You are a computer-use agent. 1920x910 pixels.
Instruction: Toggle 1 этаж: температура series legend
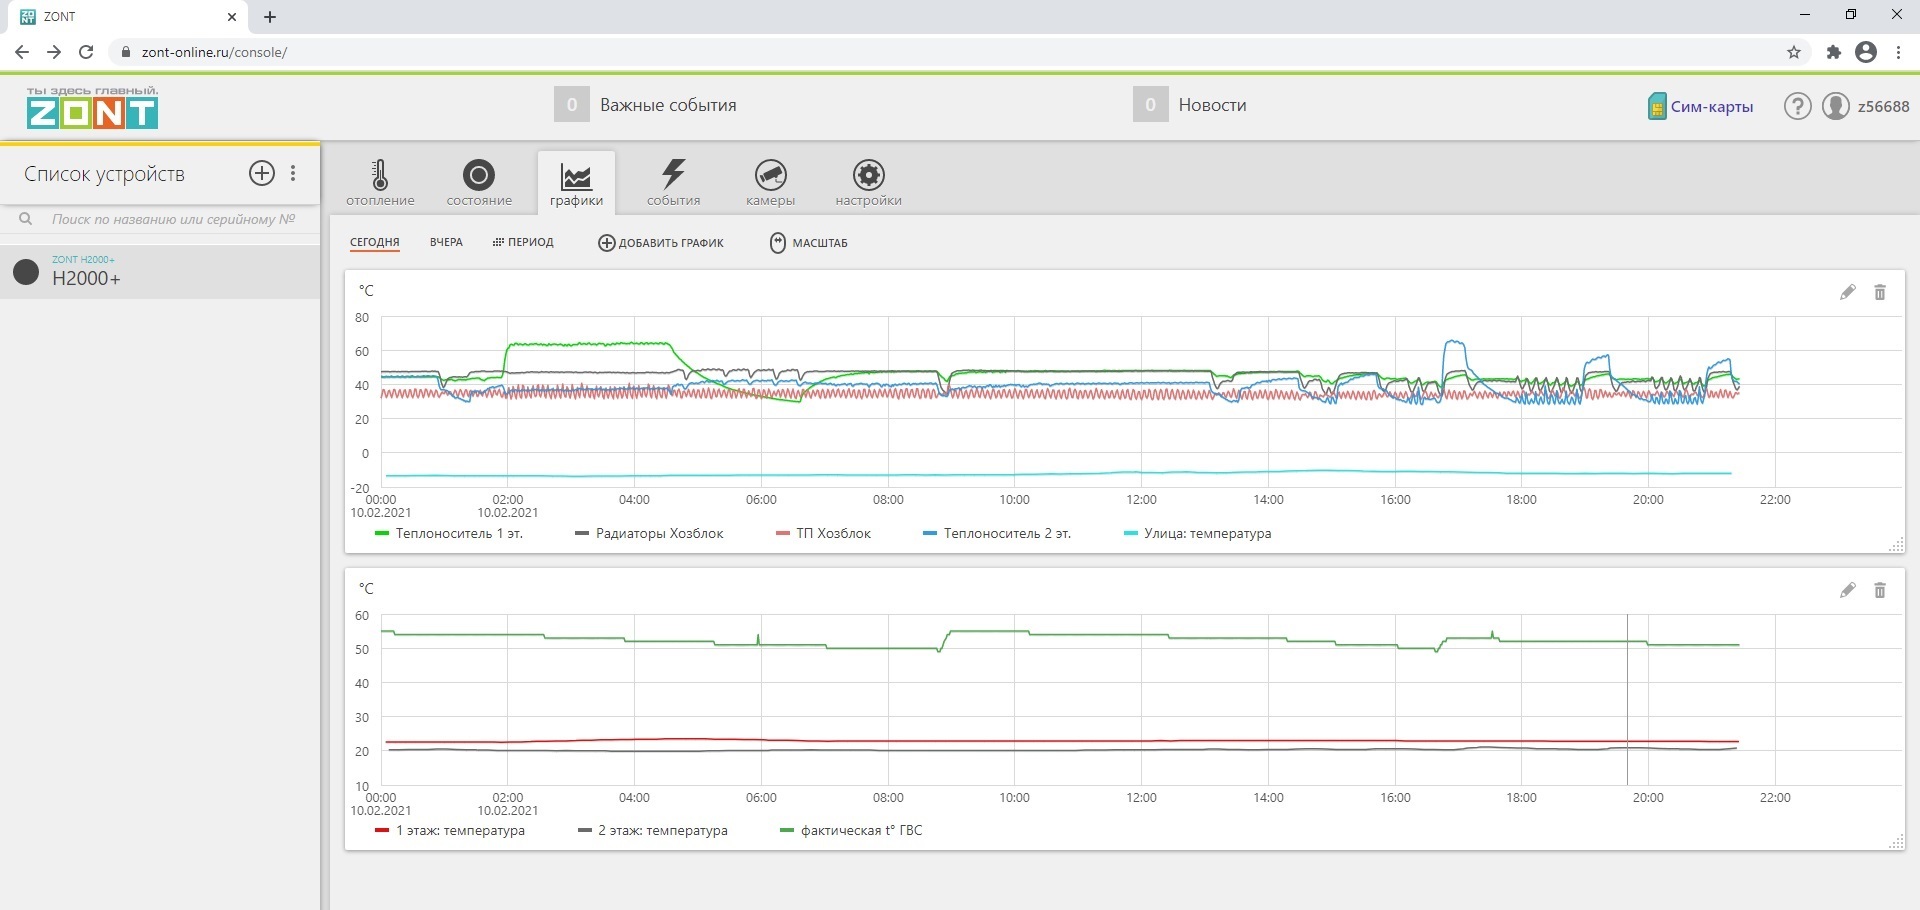(449, 831)
